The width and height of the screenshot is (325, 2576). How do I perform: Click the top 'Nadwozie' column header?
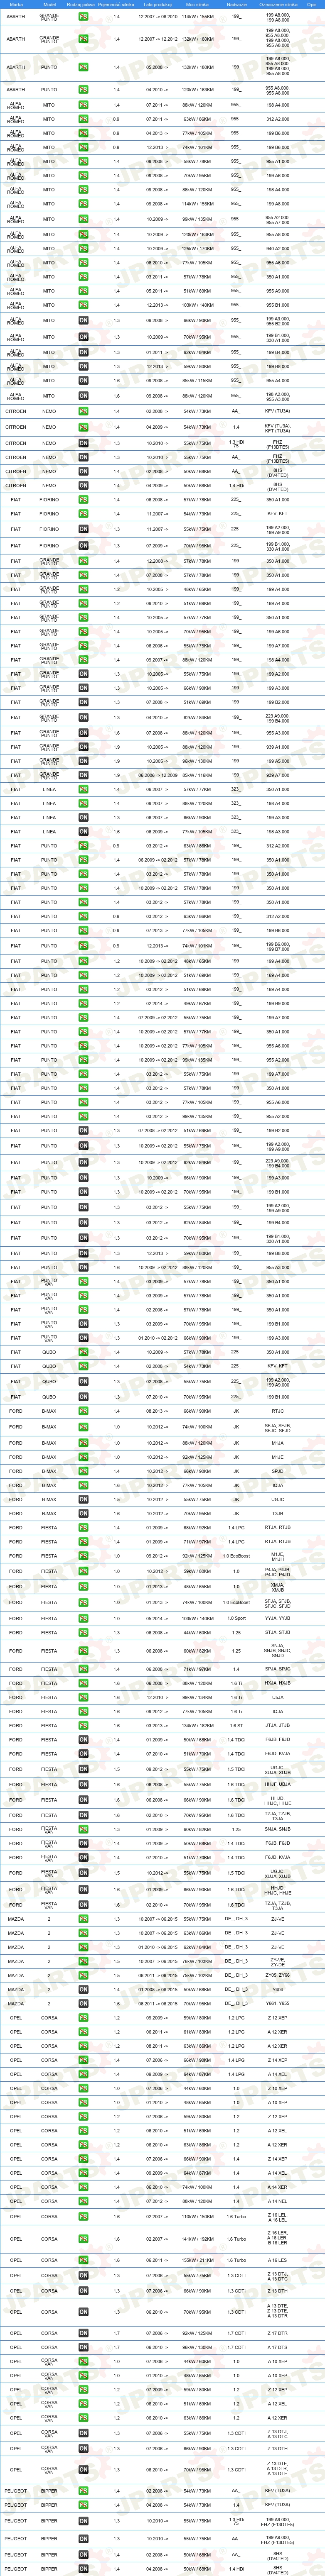[x=236, y=4]
